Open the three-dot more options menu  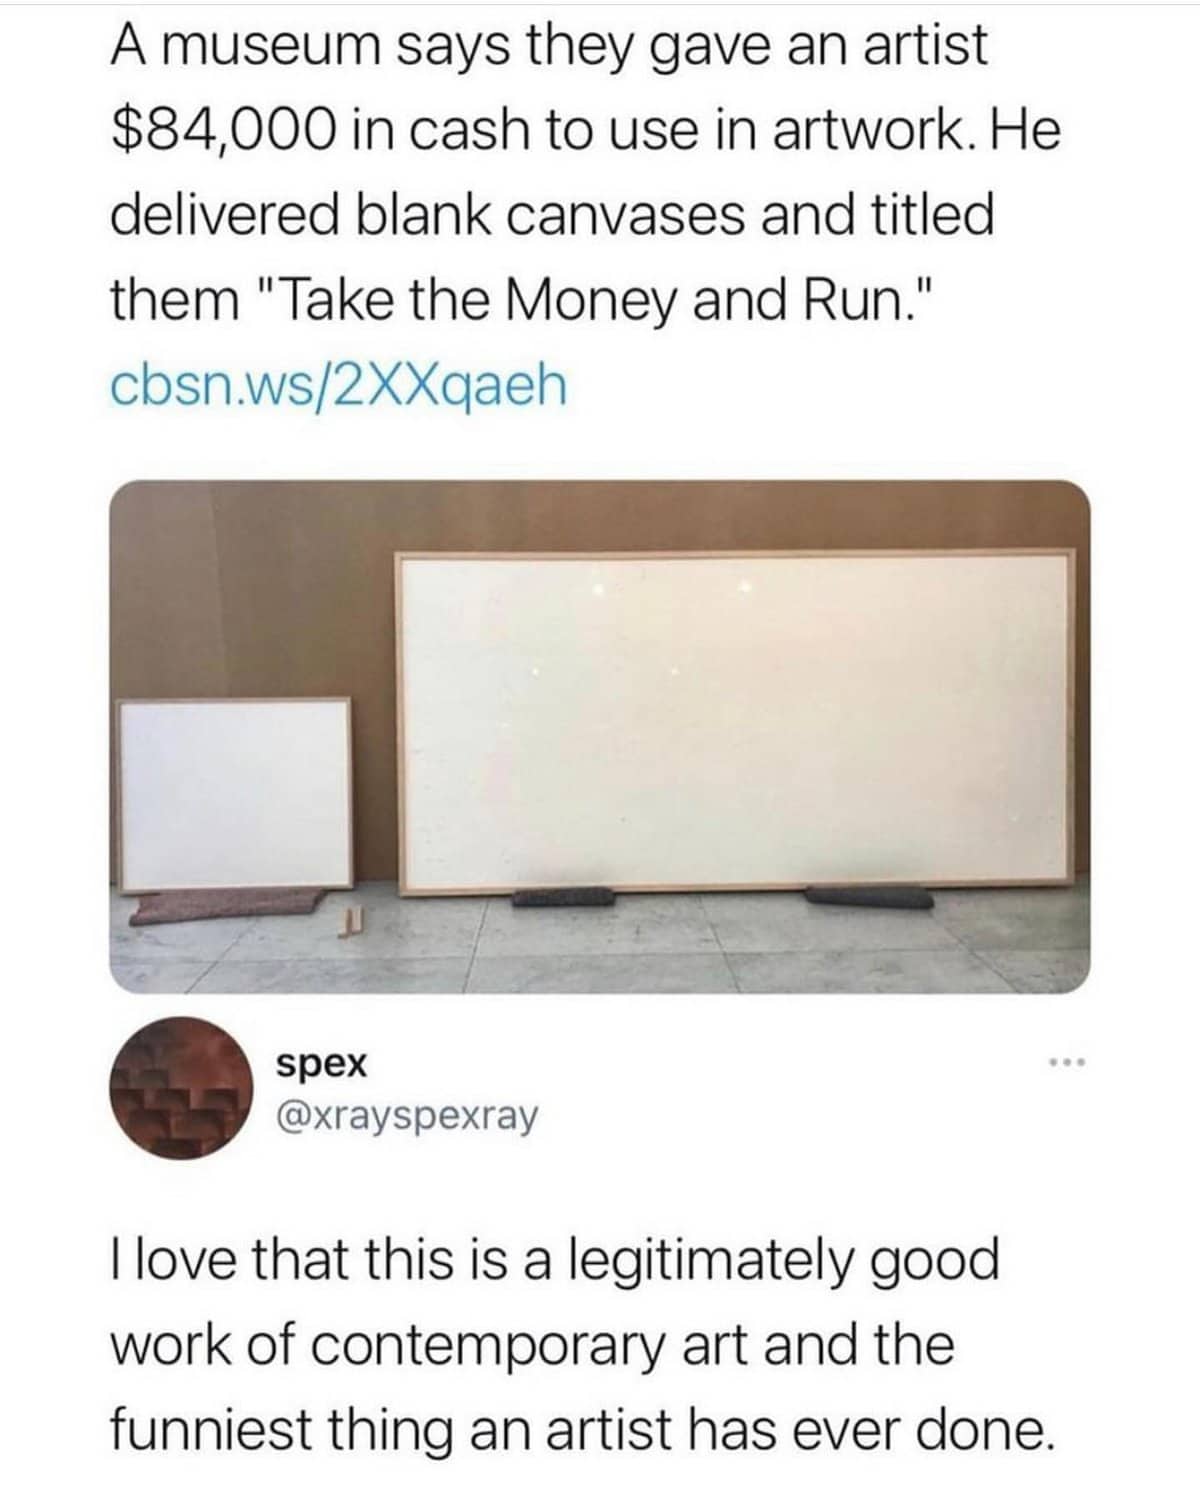coord(1068,1061)
